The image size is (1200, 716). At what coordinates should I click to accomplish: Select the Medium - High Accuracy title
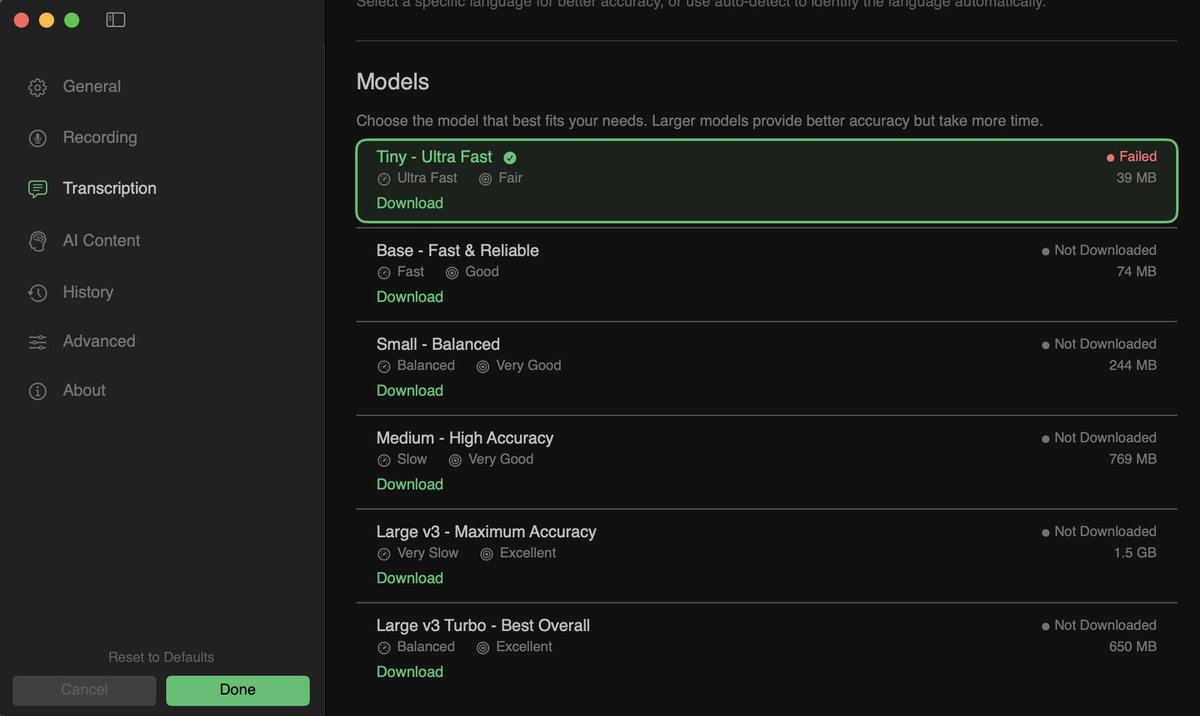[465, 438]
